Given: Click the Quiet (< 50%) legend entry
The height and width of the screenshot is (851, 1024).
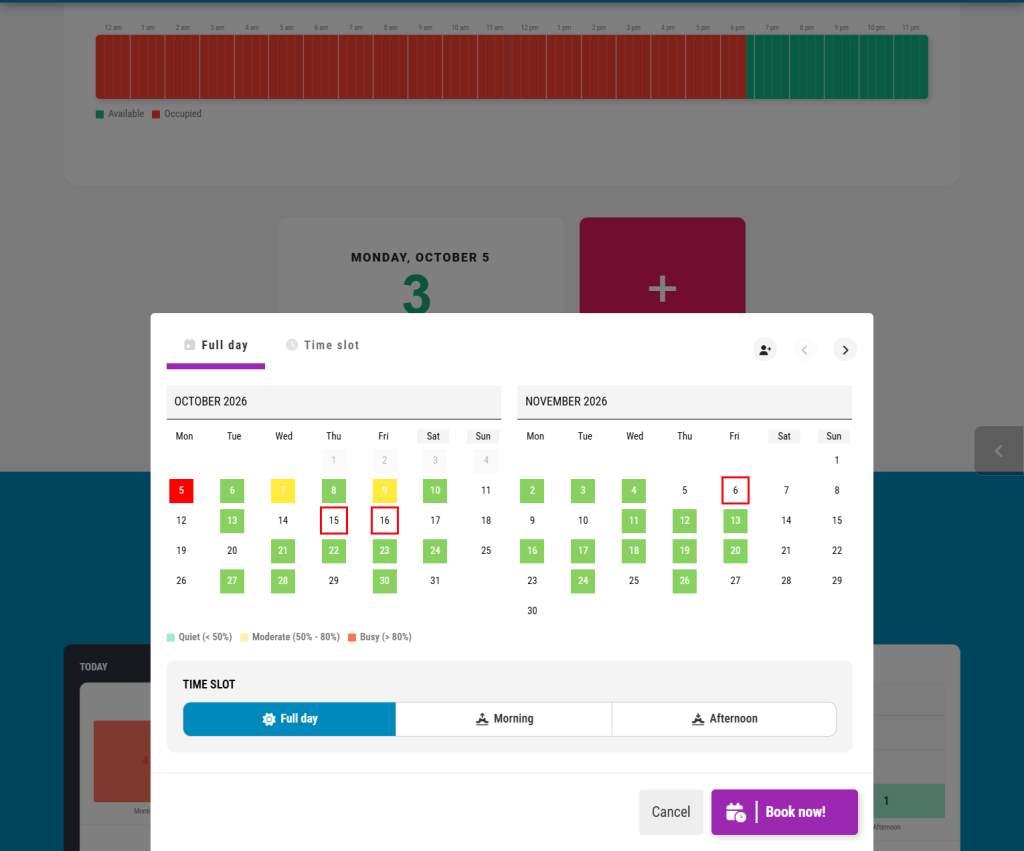Looking at the screenshot, I should click(199, 637).
